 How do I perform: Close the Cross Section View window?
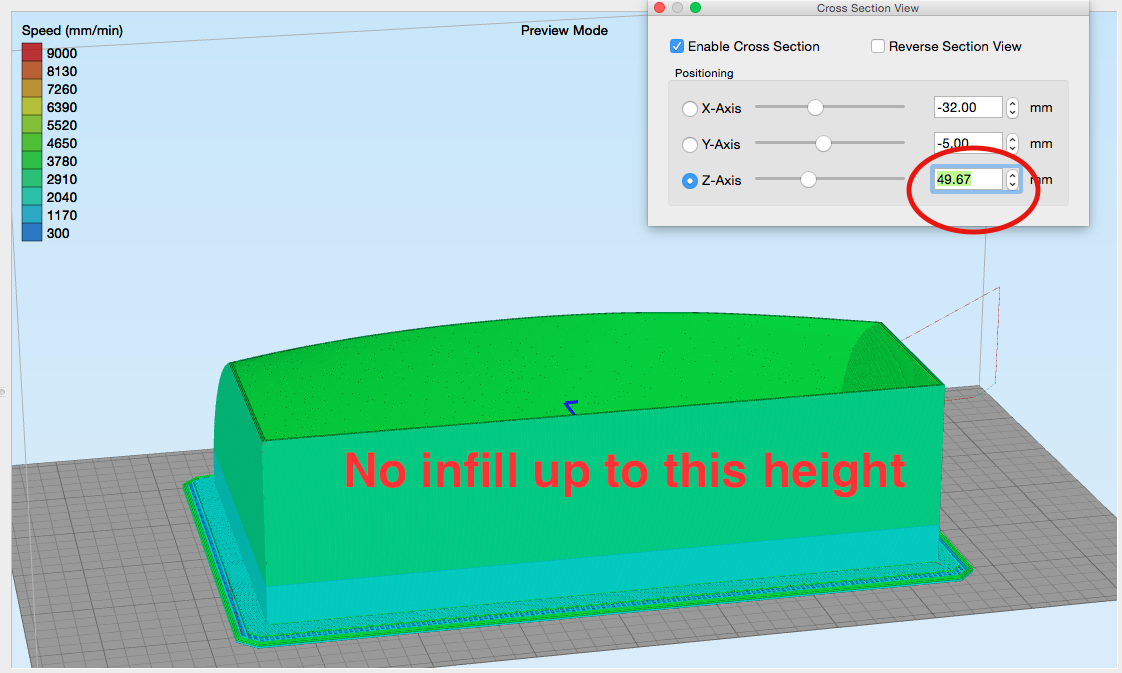660,8
